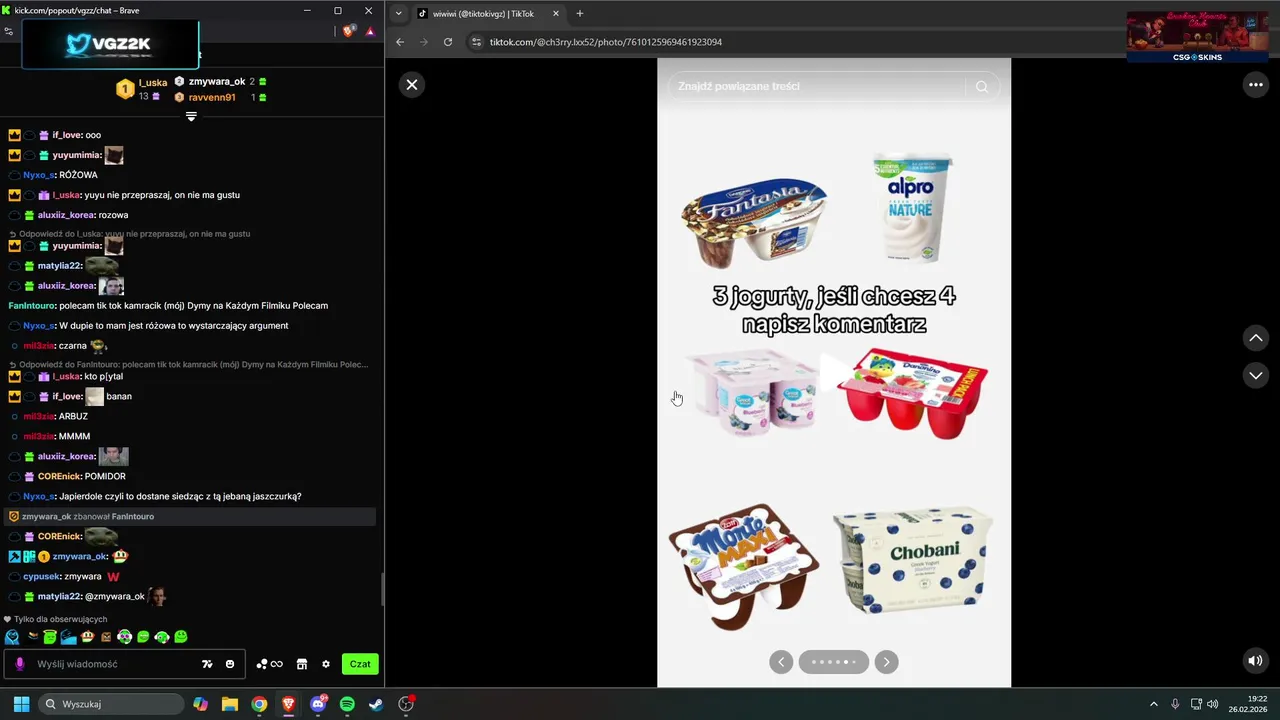Click the chat scrollbar
The image size is (1280, 720).
pos(382,590)
